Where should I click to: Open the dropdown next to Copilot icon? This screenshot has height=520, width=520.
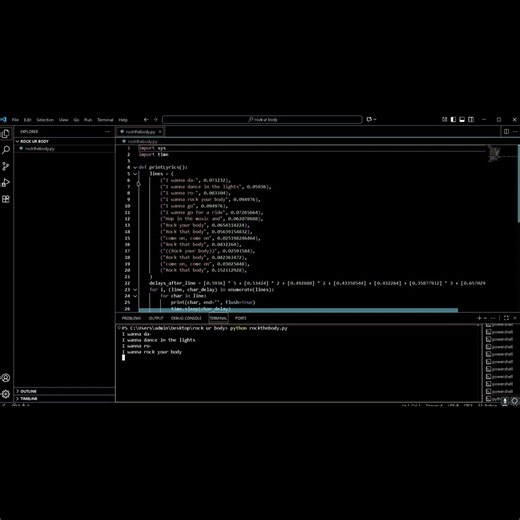(x=375, y=119)
